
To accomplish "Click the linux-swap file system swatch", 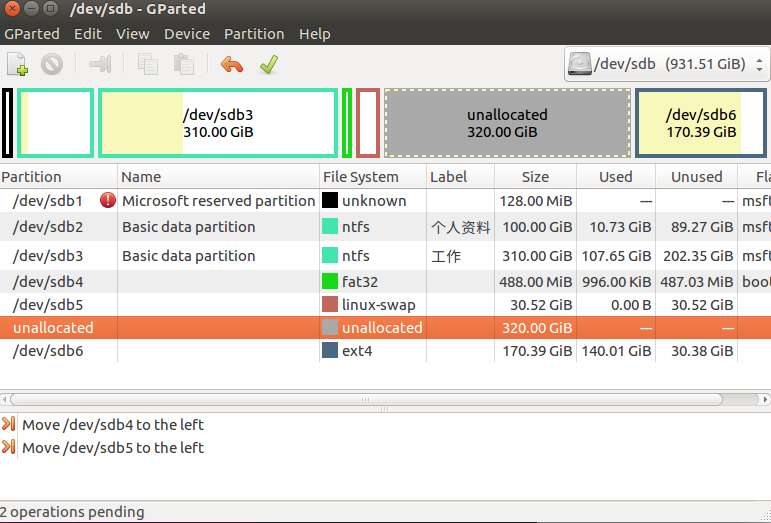I will (x=330, y=304).
